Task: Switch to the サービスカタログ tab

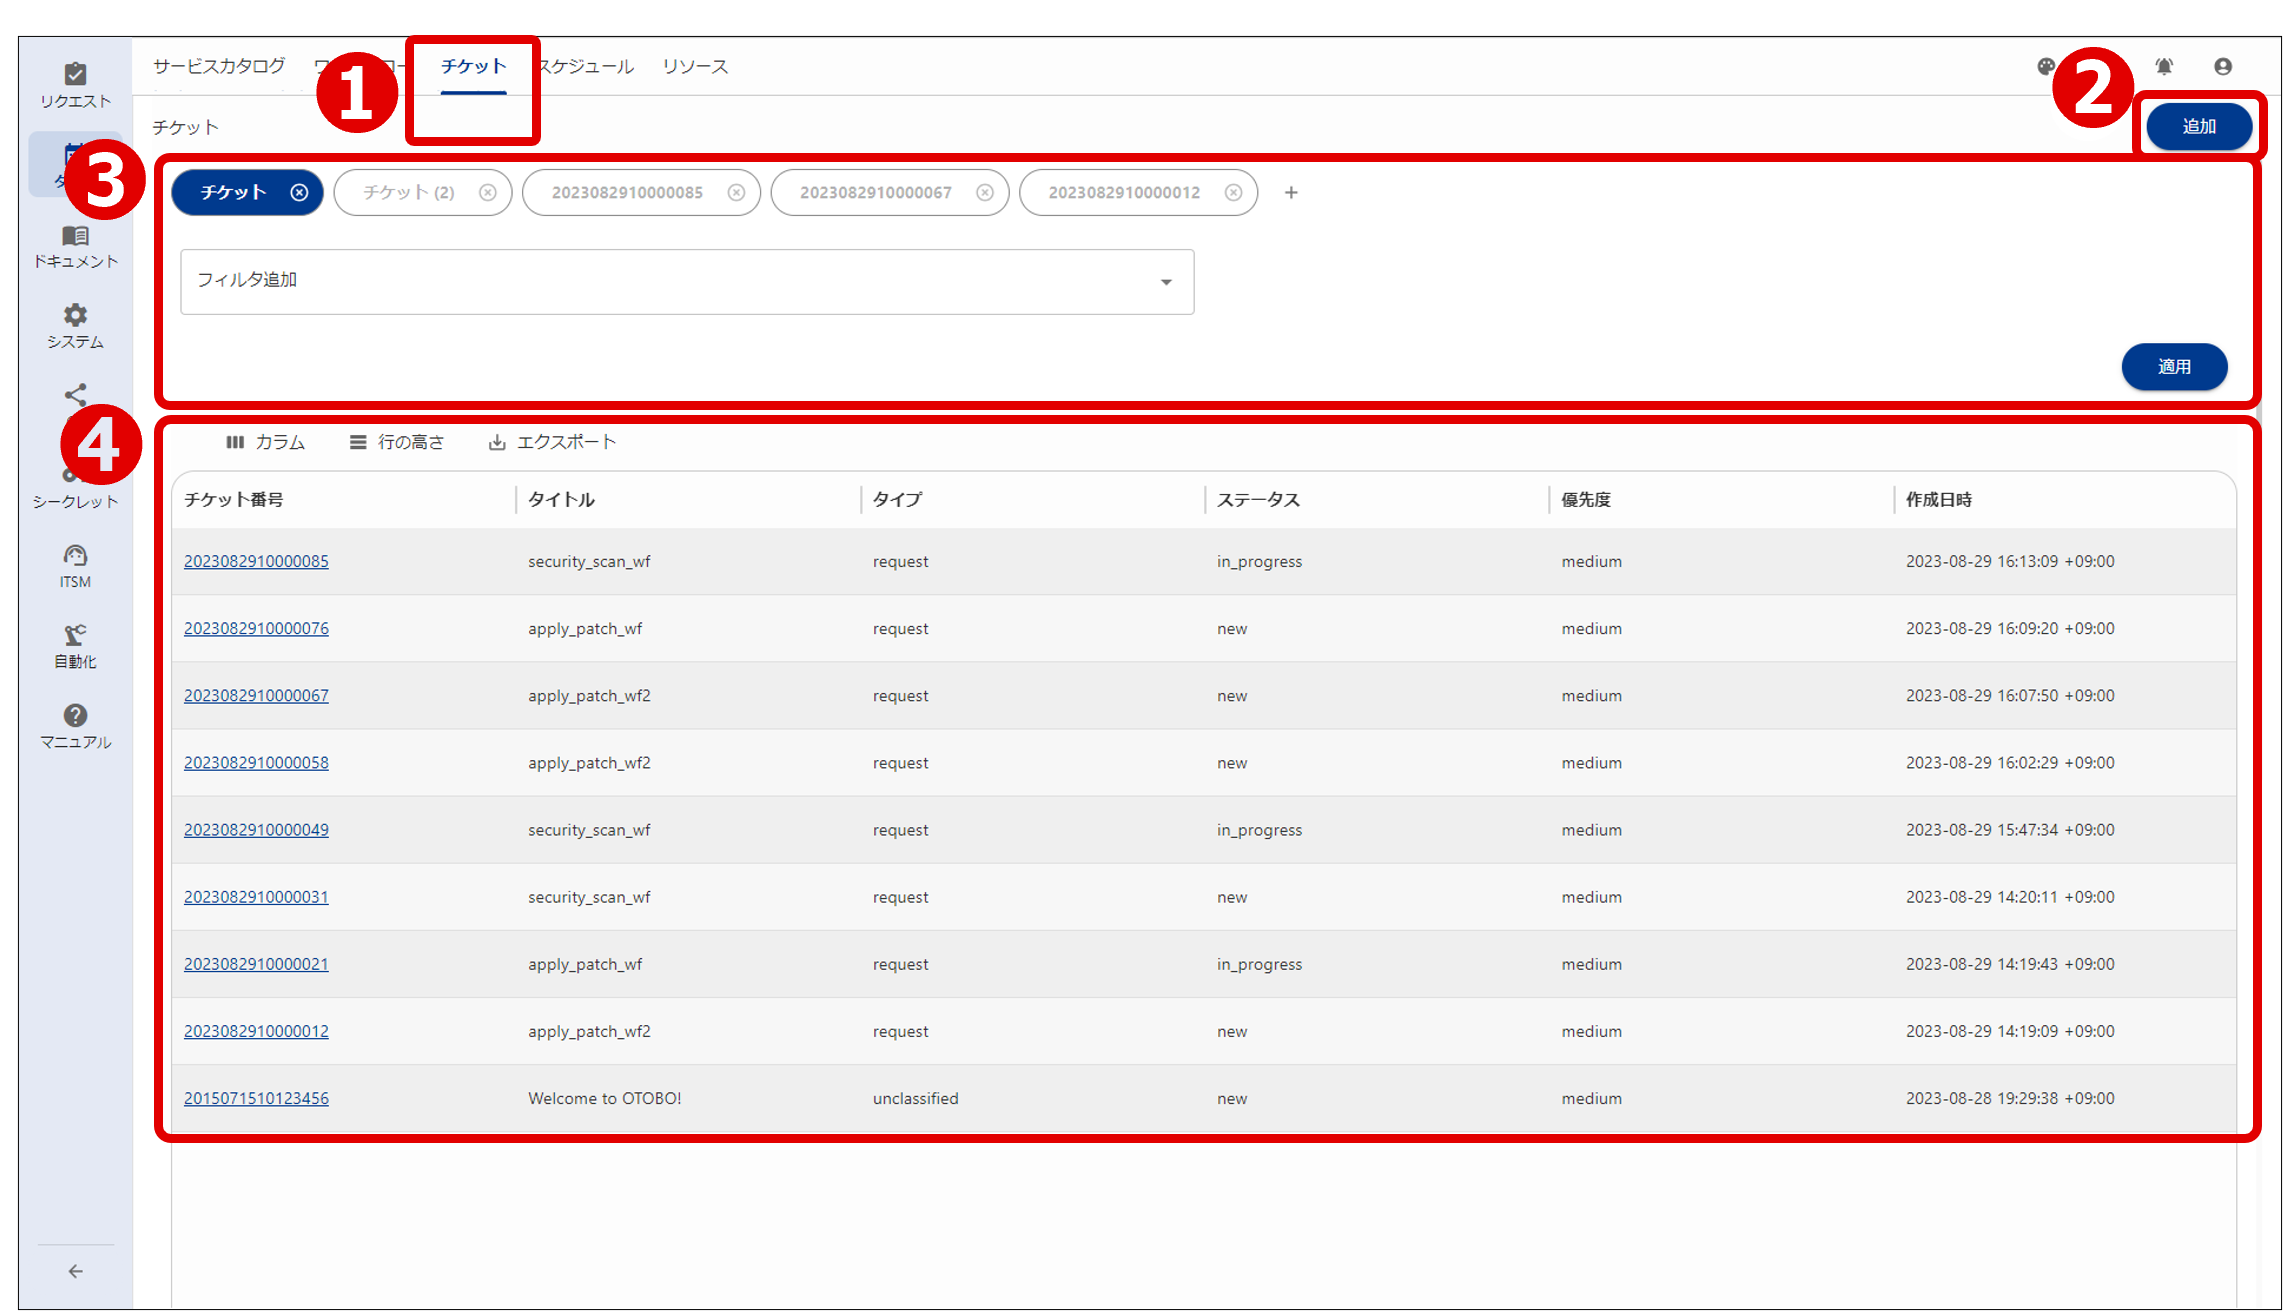Action: [x=219, y=66]
